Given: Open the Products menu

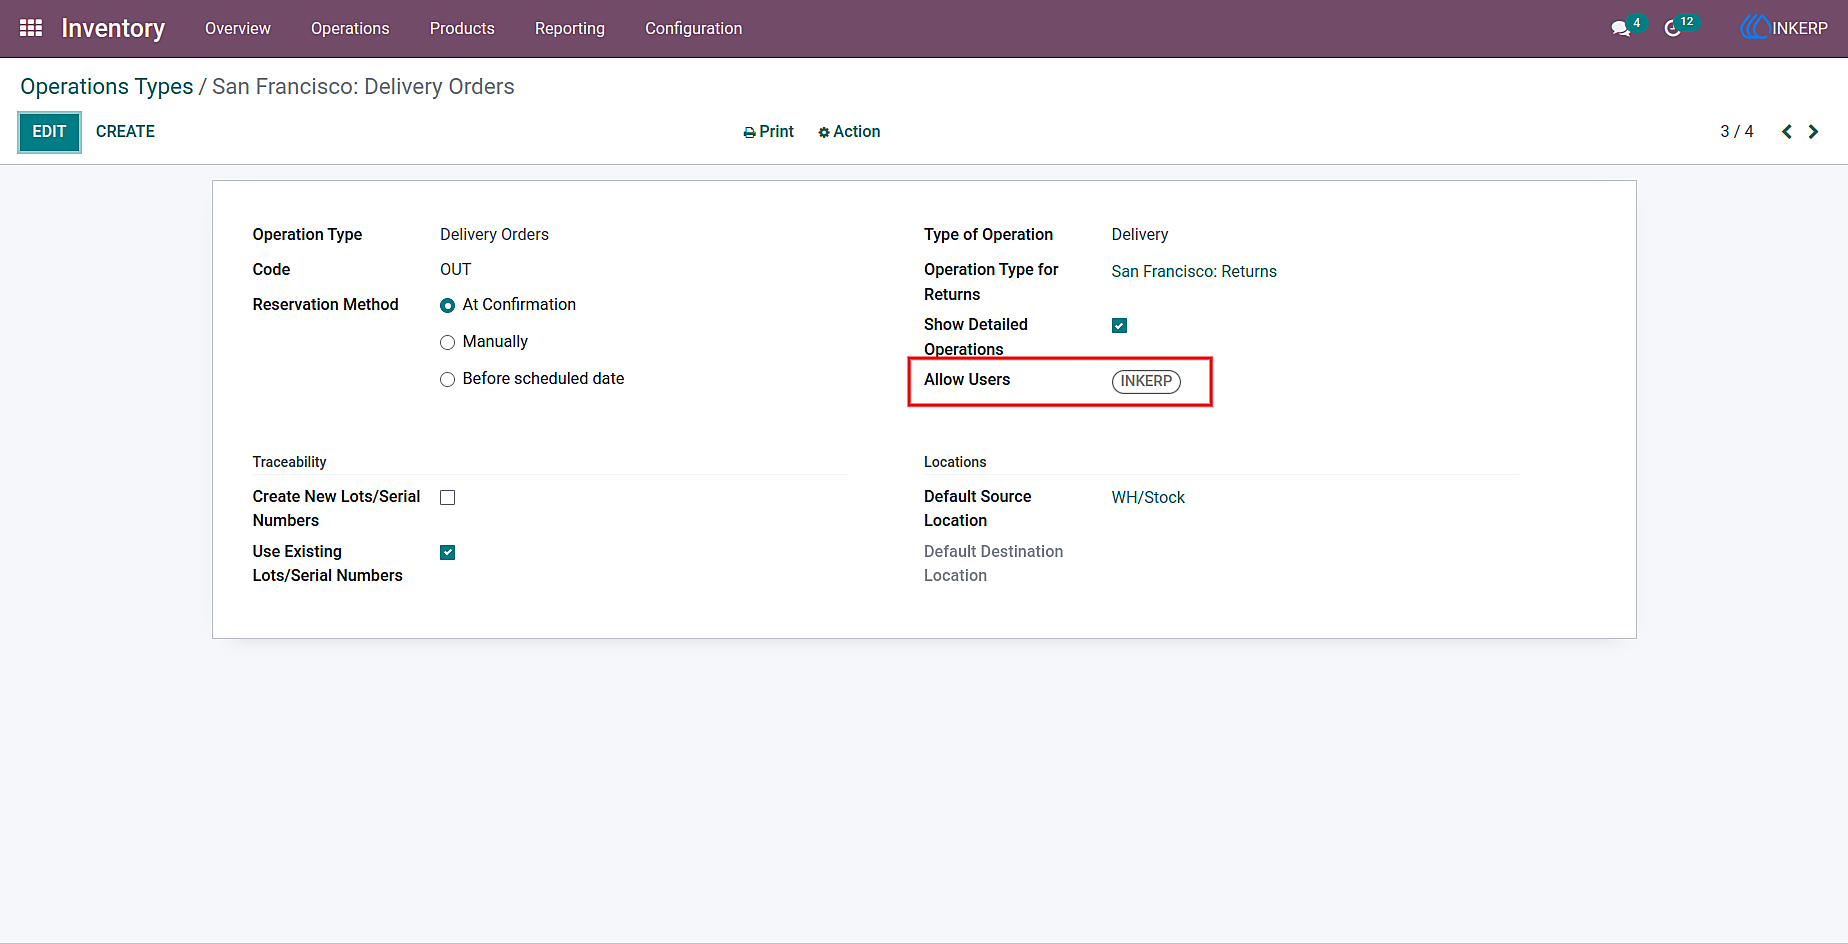Looking at the screenshot, I should click(462, 28).
